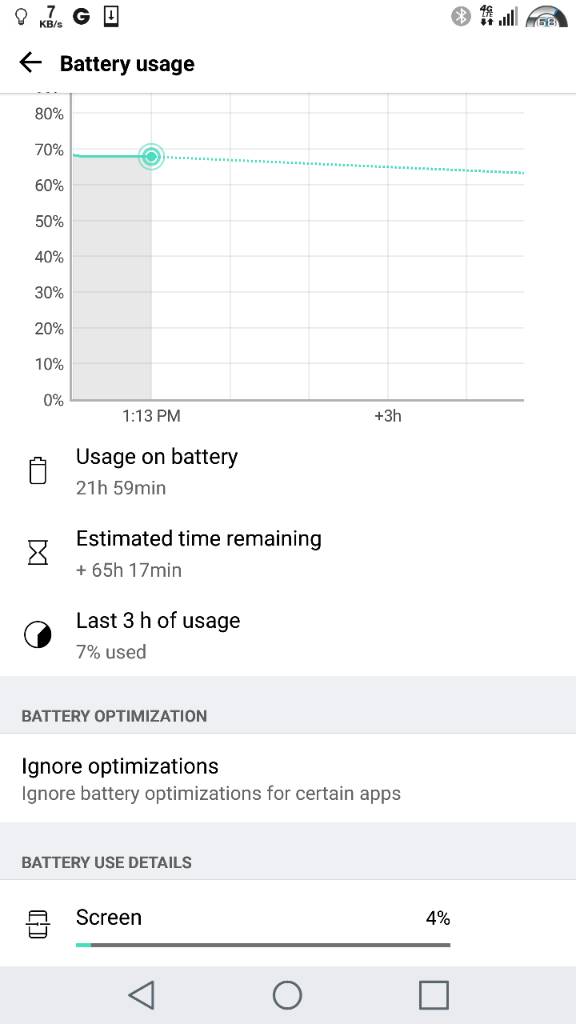The image size is (576, 1024).
Task: Open Ignore optimizations setting
Action: point(288,778)
